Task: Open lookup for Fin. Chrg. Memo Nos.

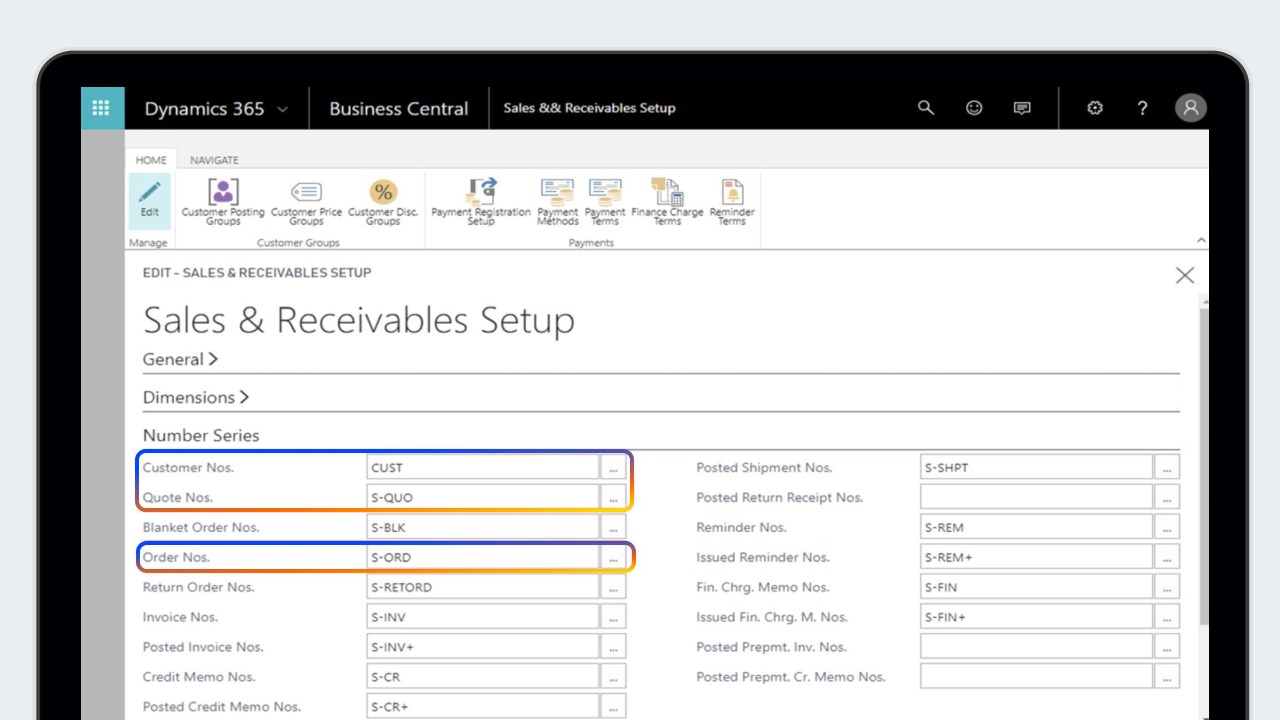Action: pyautogui.click(x=1167, y=587)
